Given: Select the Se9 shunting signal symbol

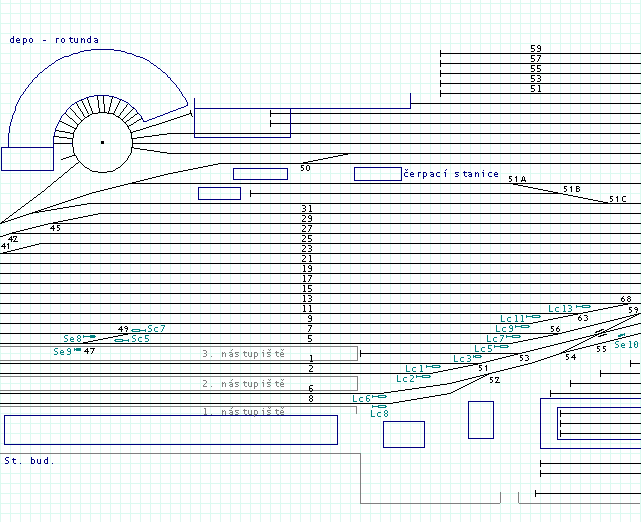Looking at the screenshot, I should pos(78,349).
